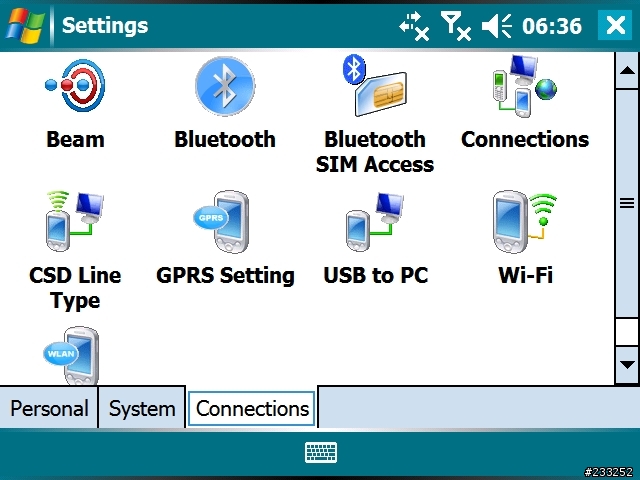Click the "USB to PC" label text
This screenshot has width=640, height=480.
point(376,275)
